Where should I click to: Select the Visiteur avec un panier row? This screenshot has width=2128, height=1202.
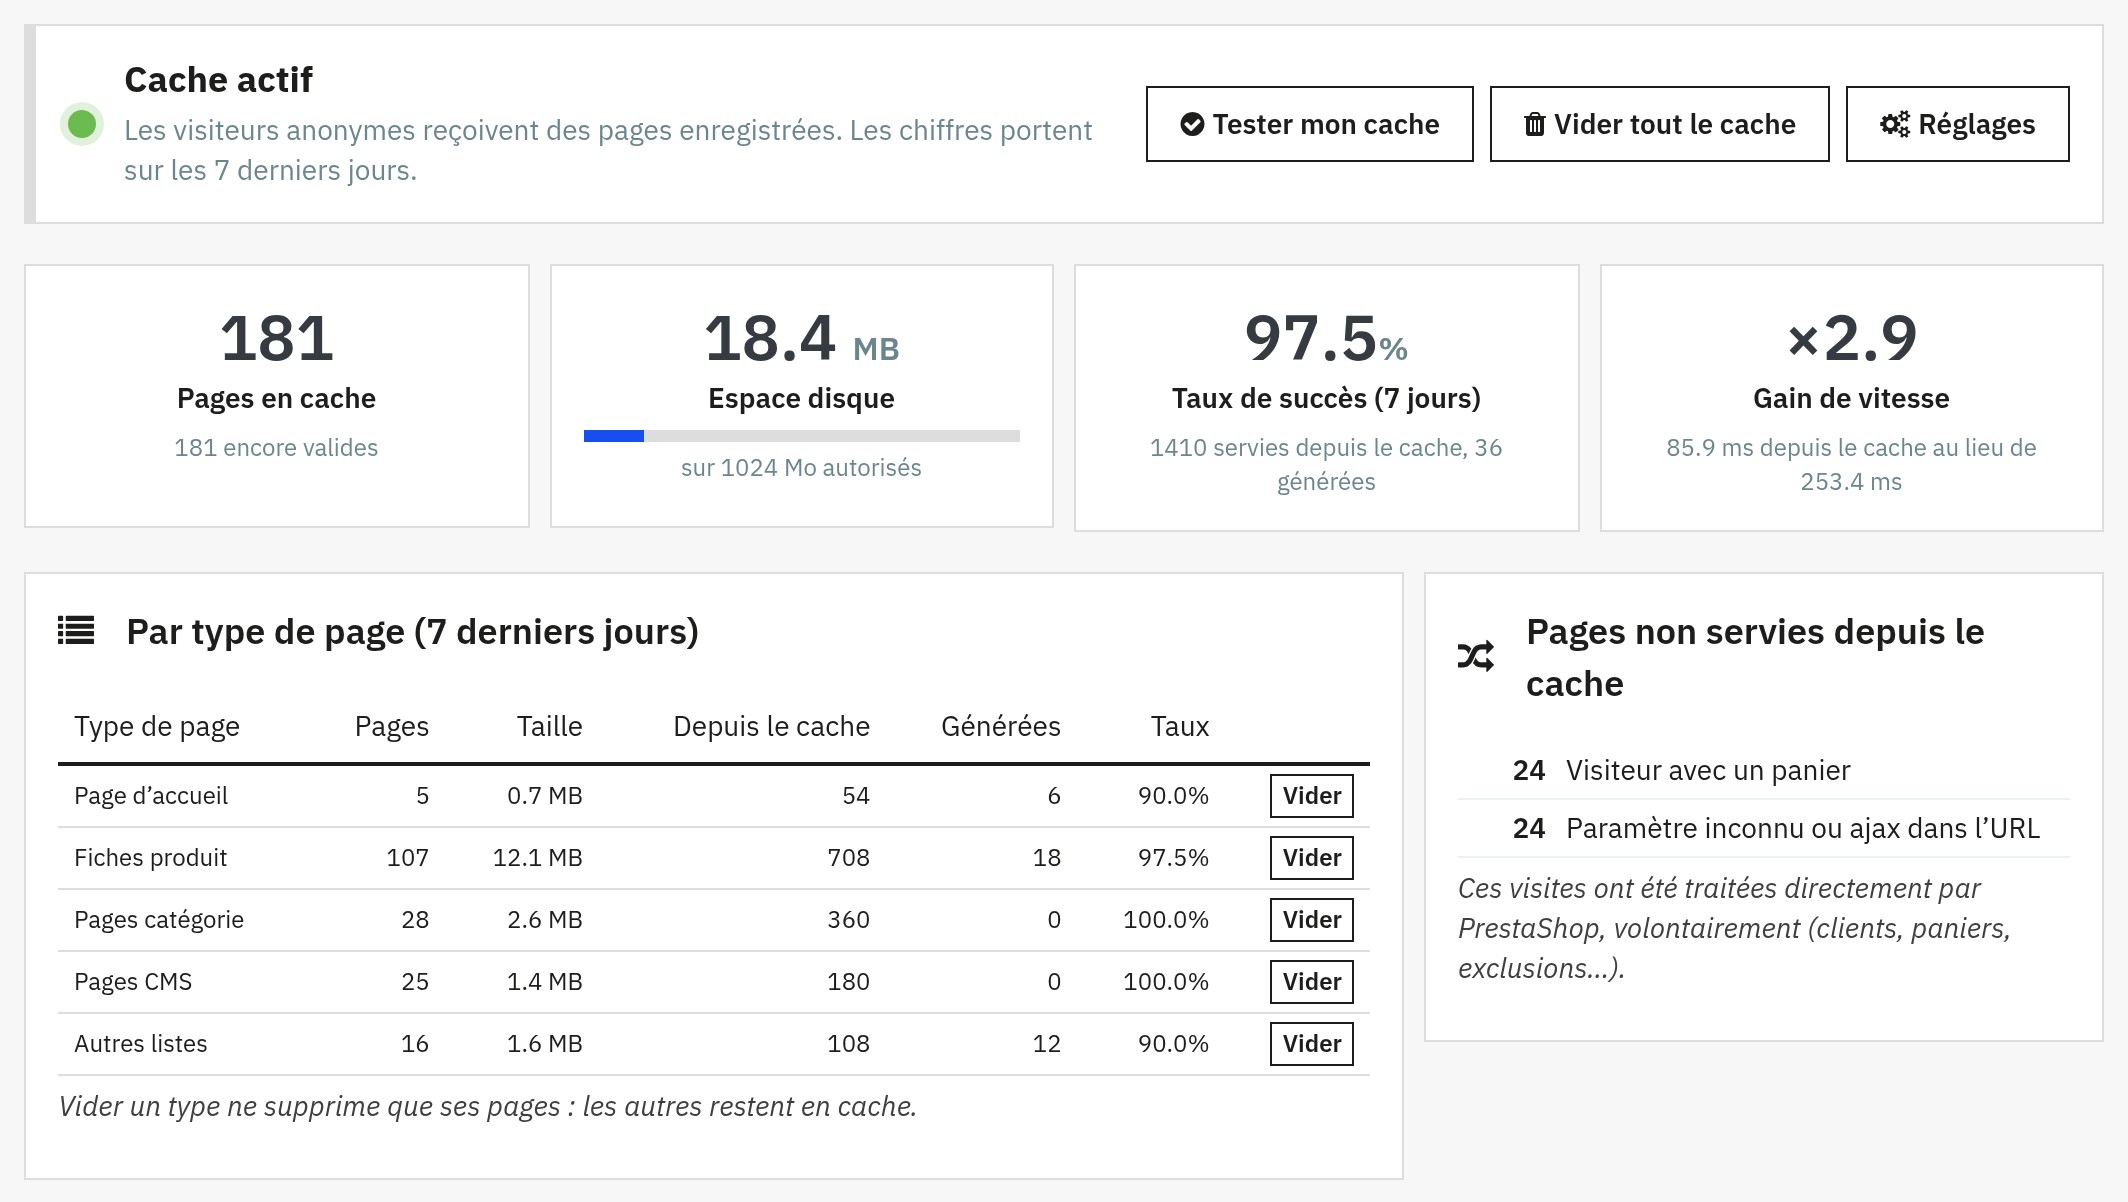point(1763,770)
